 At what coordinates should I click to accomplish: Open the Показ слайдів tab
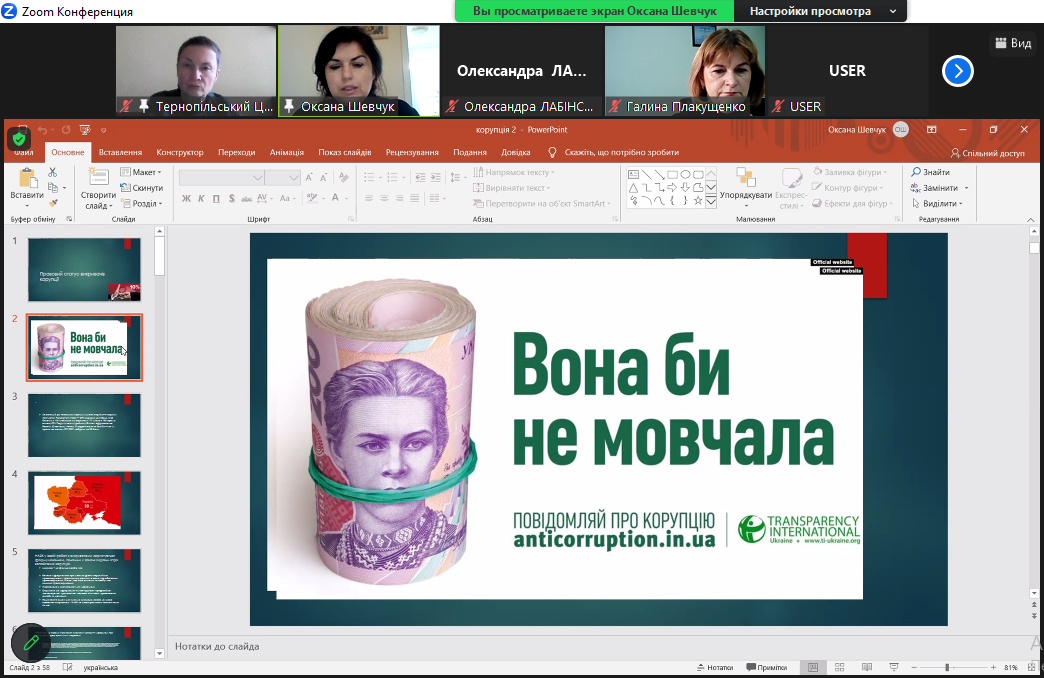345,153
